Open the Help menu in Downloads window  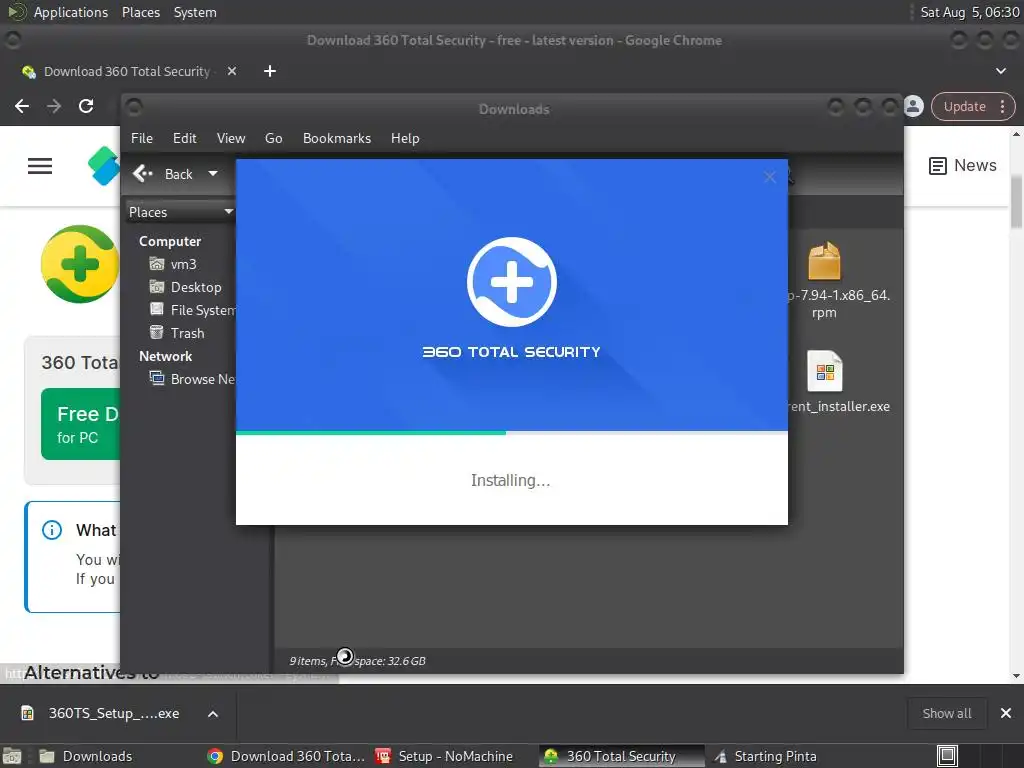coord(405,138)
